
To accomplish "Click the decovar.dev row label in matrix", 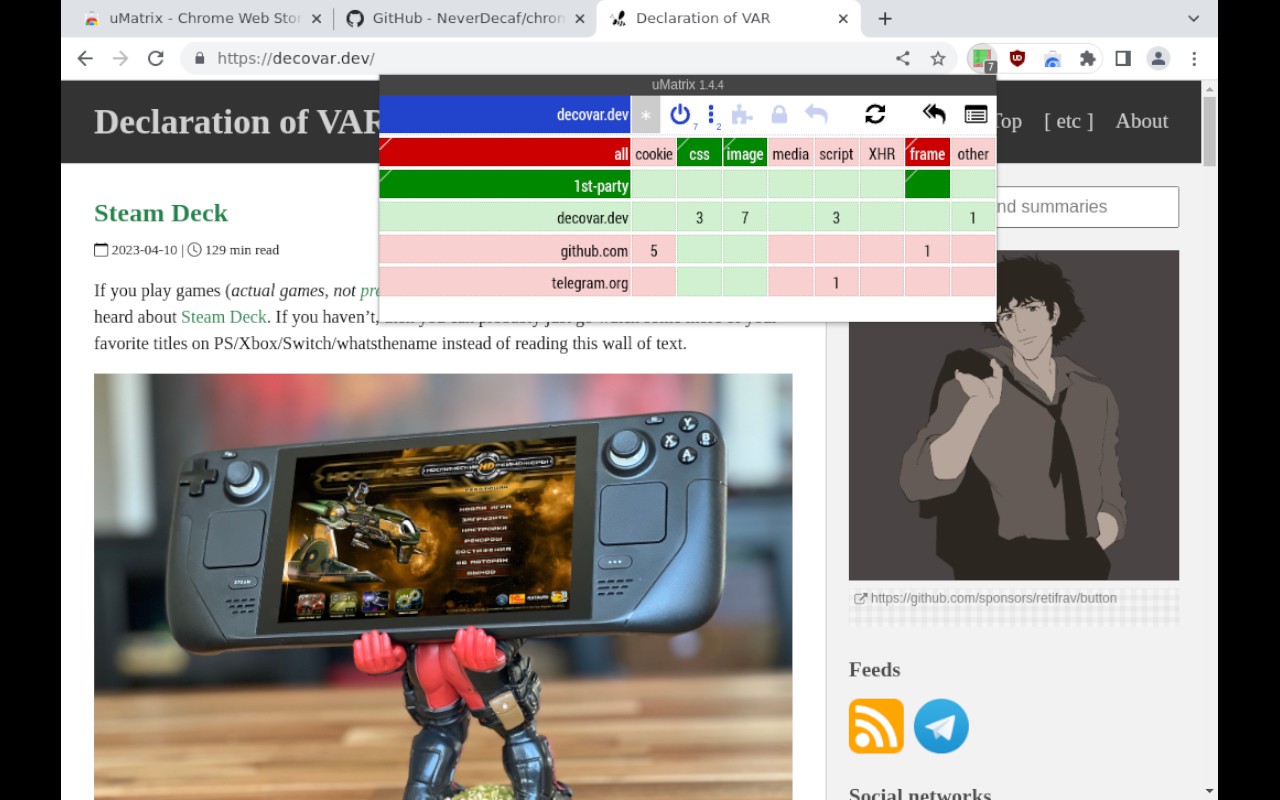I will pyautogui.click(x=505, y=217).
